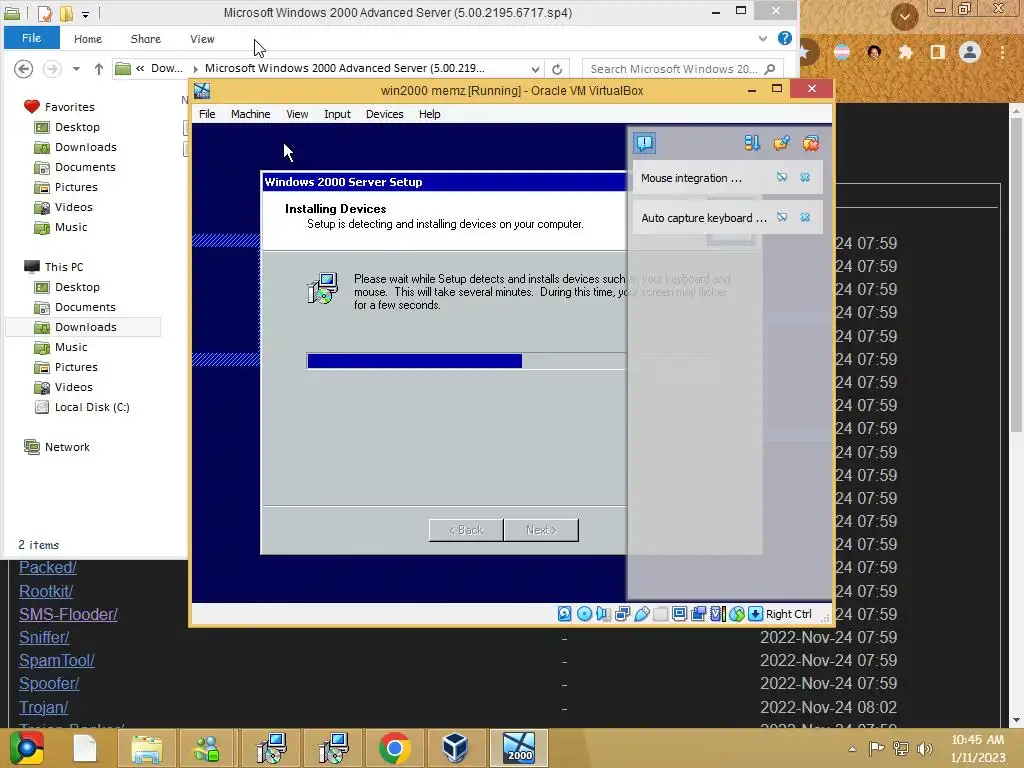The image size is (1024, 768).
Task: Click the delete all notifications icon
Action: click(x=810, y=143)
